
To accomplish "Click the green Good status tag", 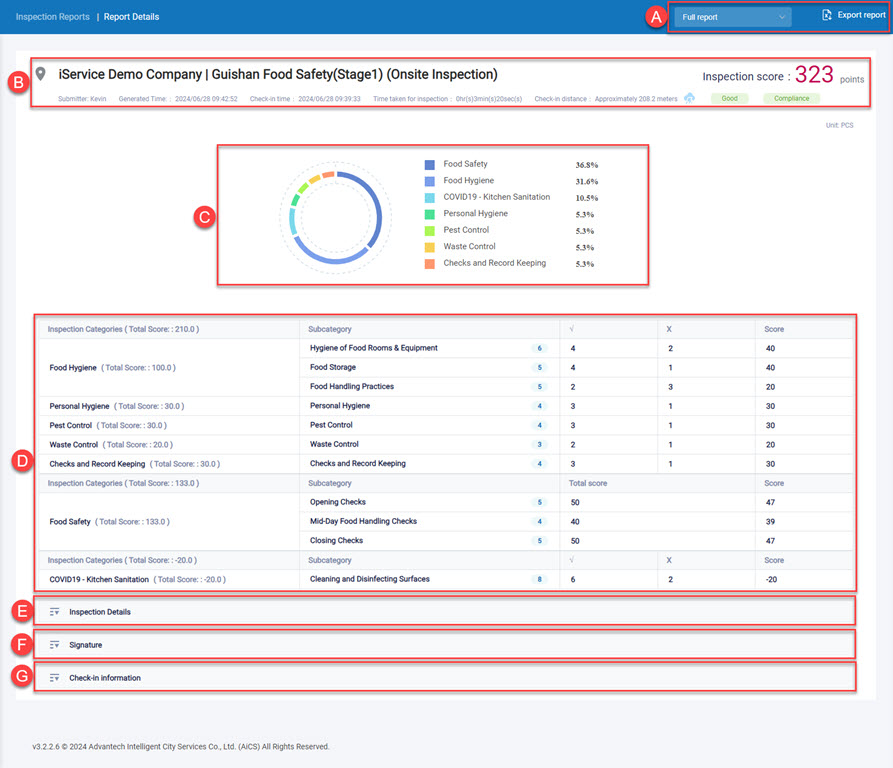I will [x=729, y=98].
